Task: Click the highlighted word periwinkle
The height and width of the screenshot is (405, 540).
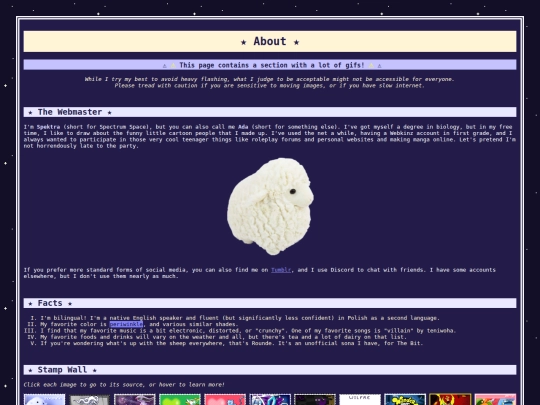Action: [x=126, y=324]
